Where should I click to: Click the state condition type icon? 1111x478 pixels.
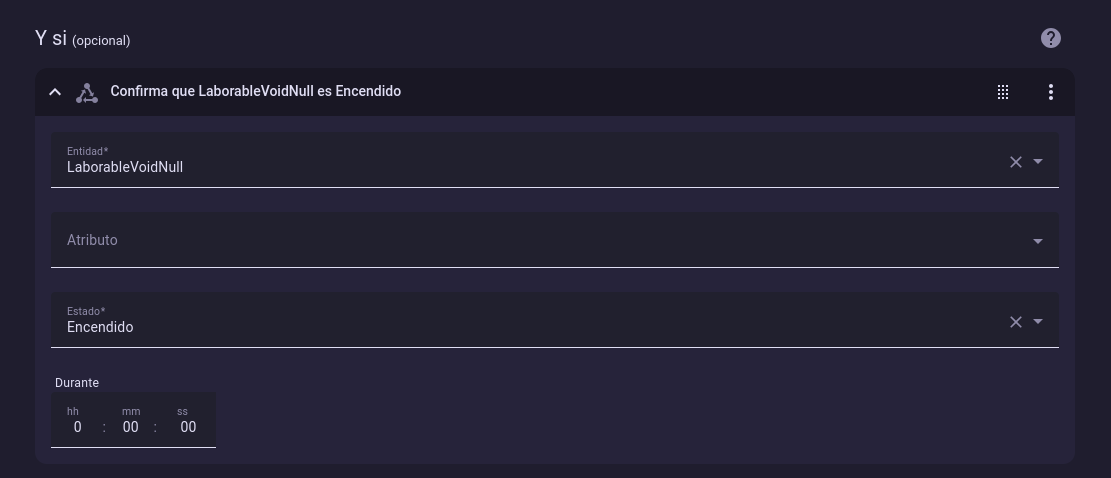(87, 92)
